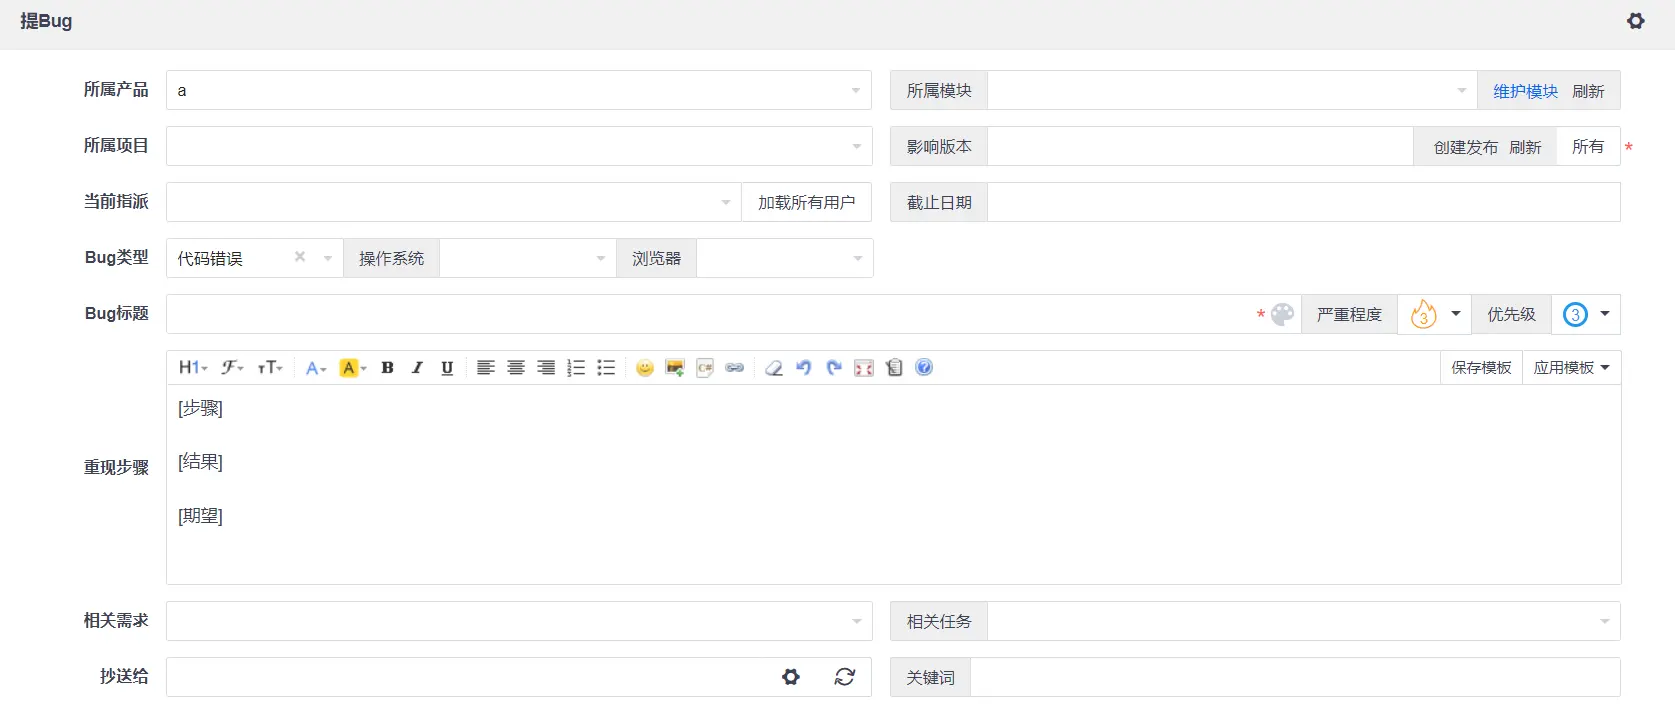The height and width of the screenshot is (704, 1675).
Task: Toggle italic formatting
Action: point(417,368)
